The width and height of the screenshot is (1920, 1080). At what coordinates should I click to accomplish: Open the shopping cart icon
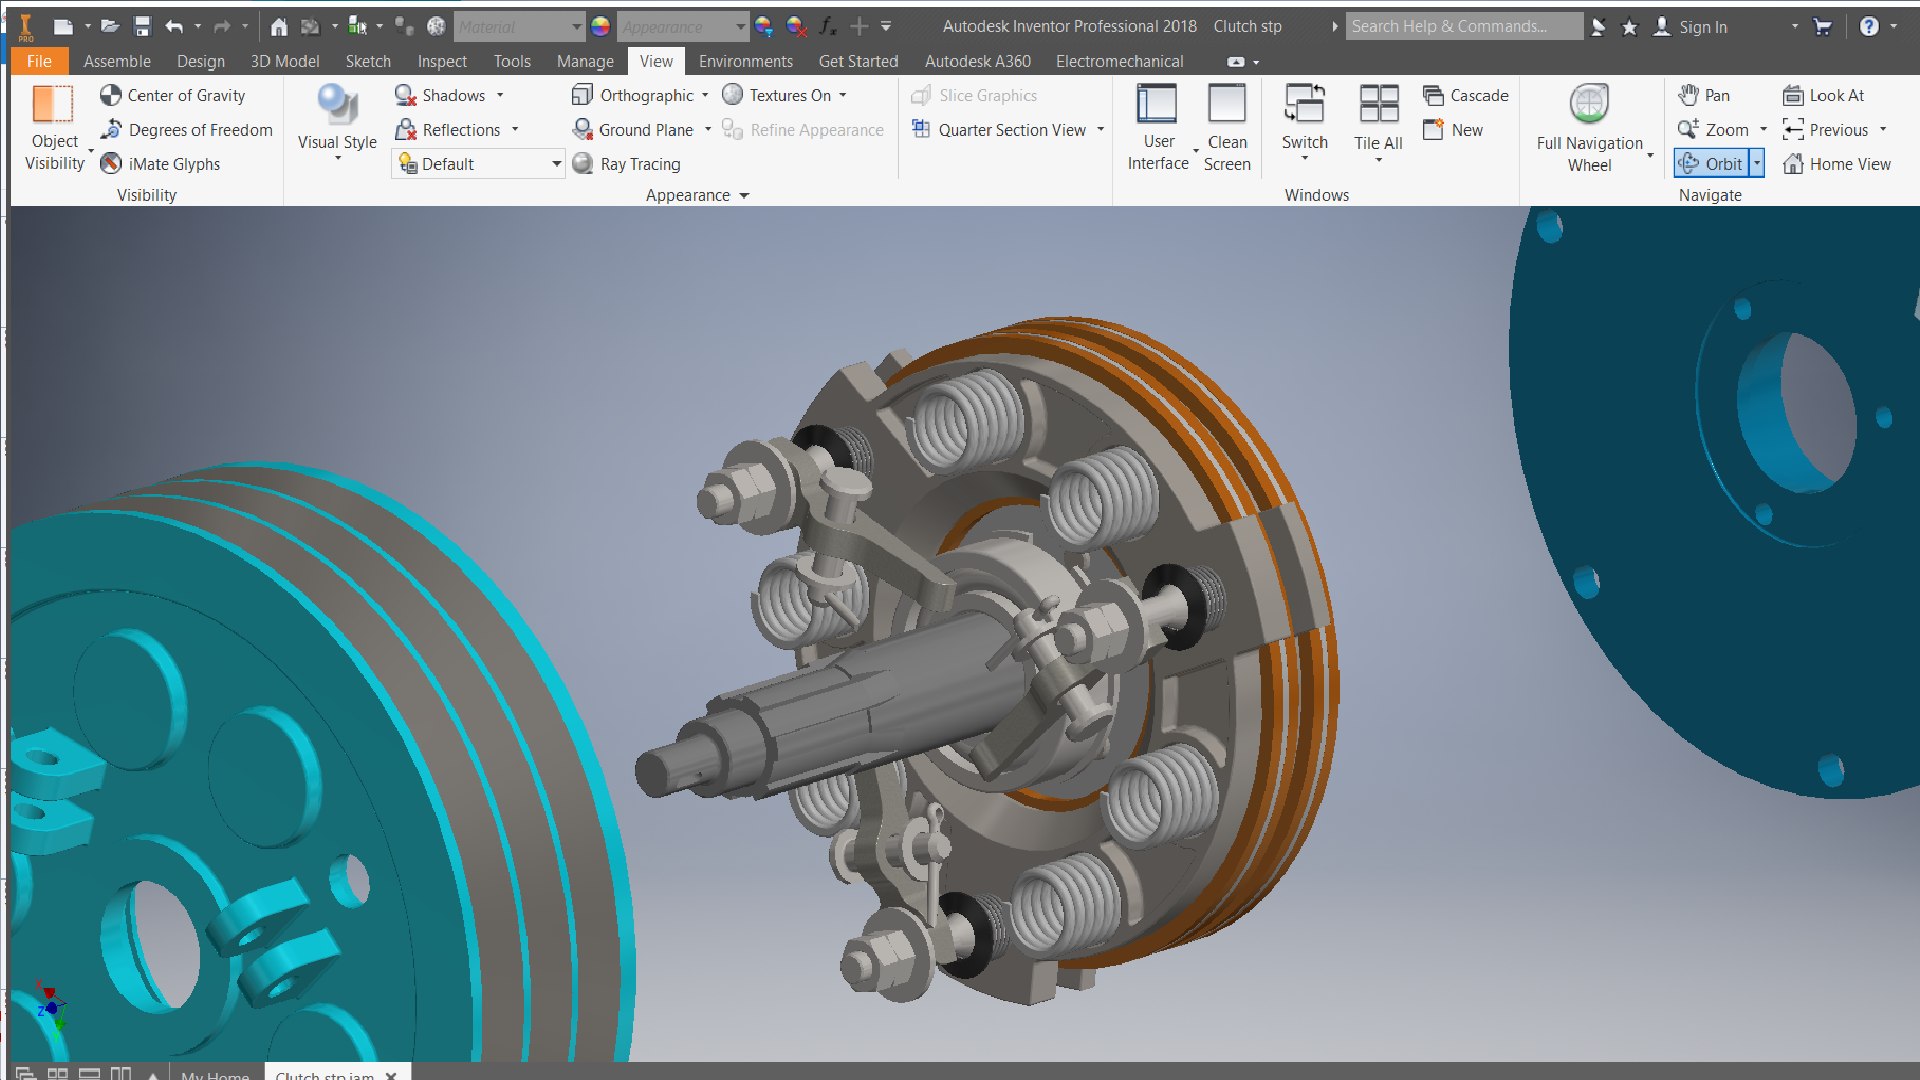point(1823,27)
